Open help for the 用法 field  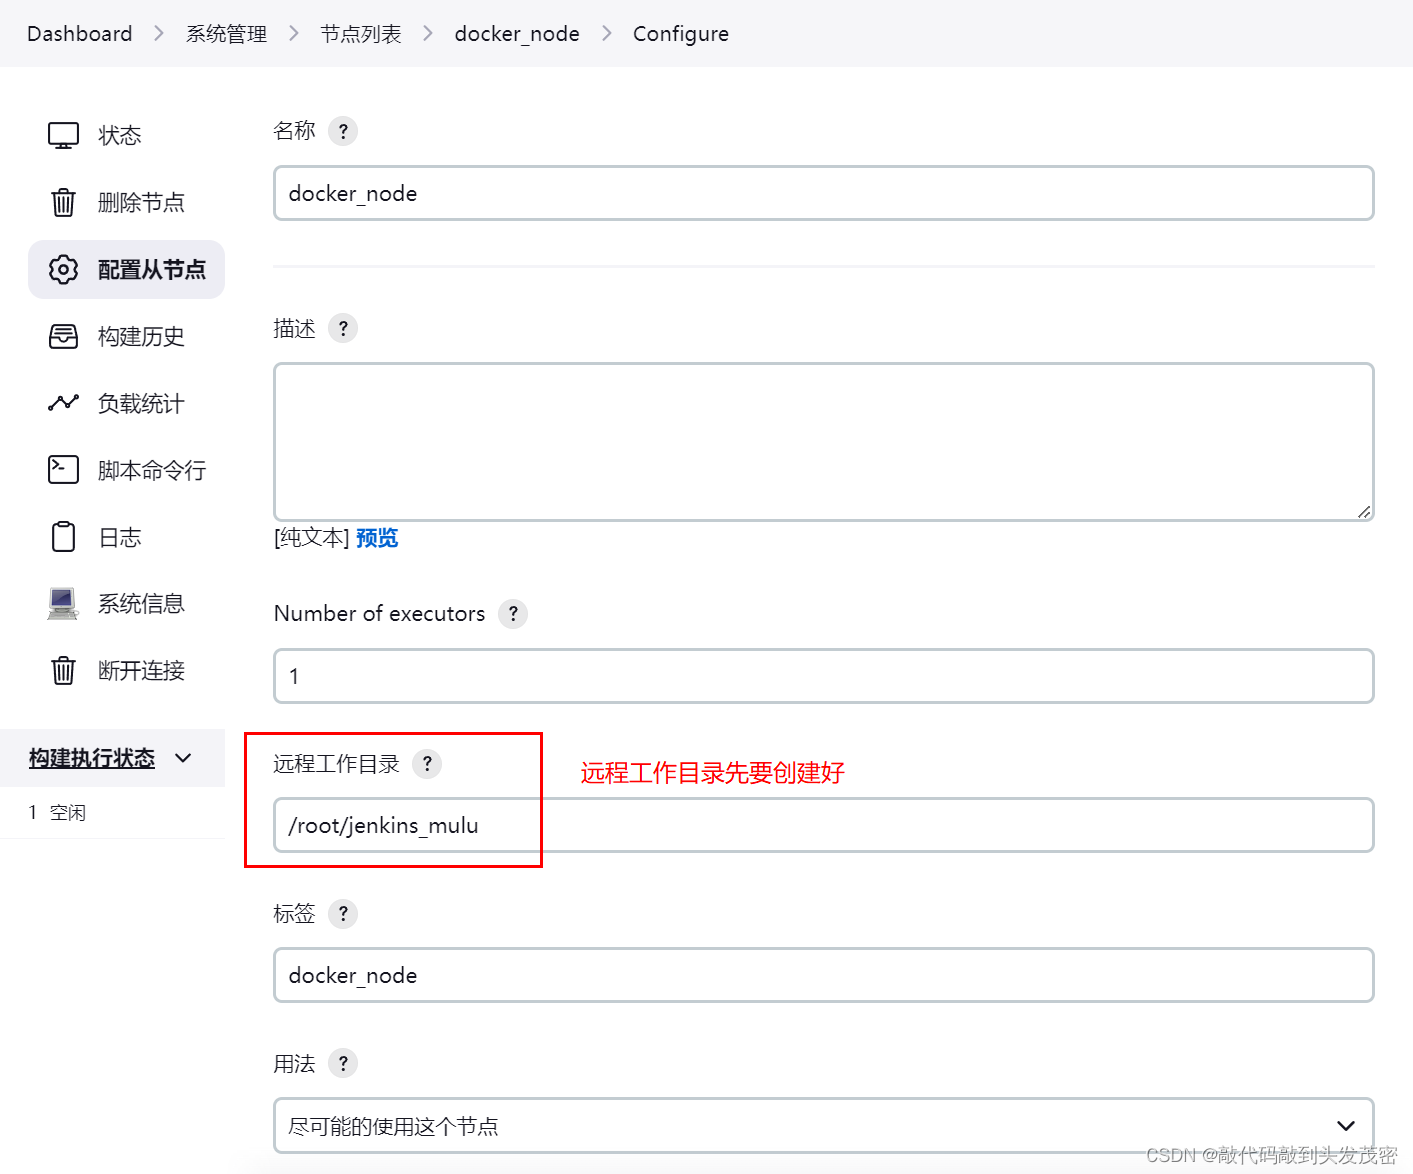(x=343, y=1063)
